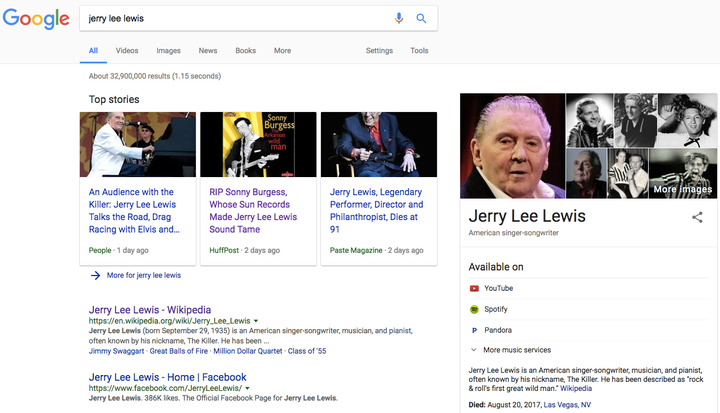
Task: Follow the Great Balls of Fire sitelink
Action: coord(179,351)
